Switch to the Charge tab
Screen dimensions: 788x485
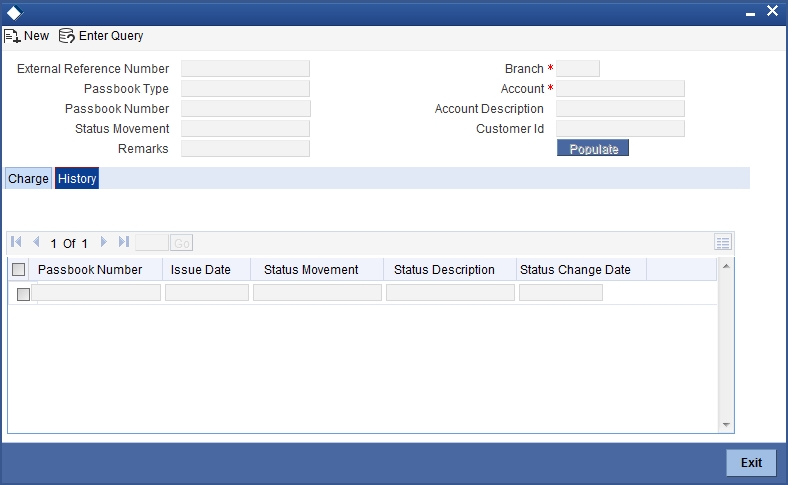[x=28, y=178]
